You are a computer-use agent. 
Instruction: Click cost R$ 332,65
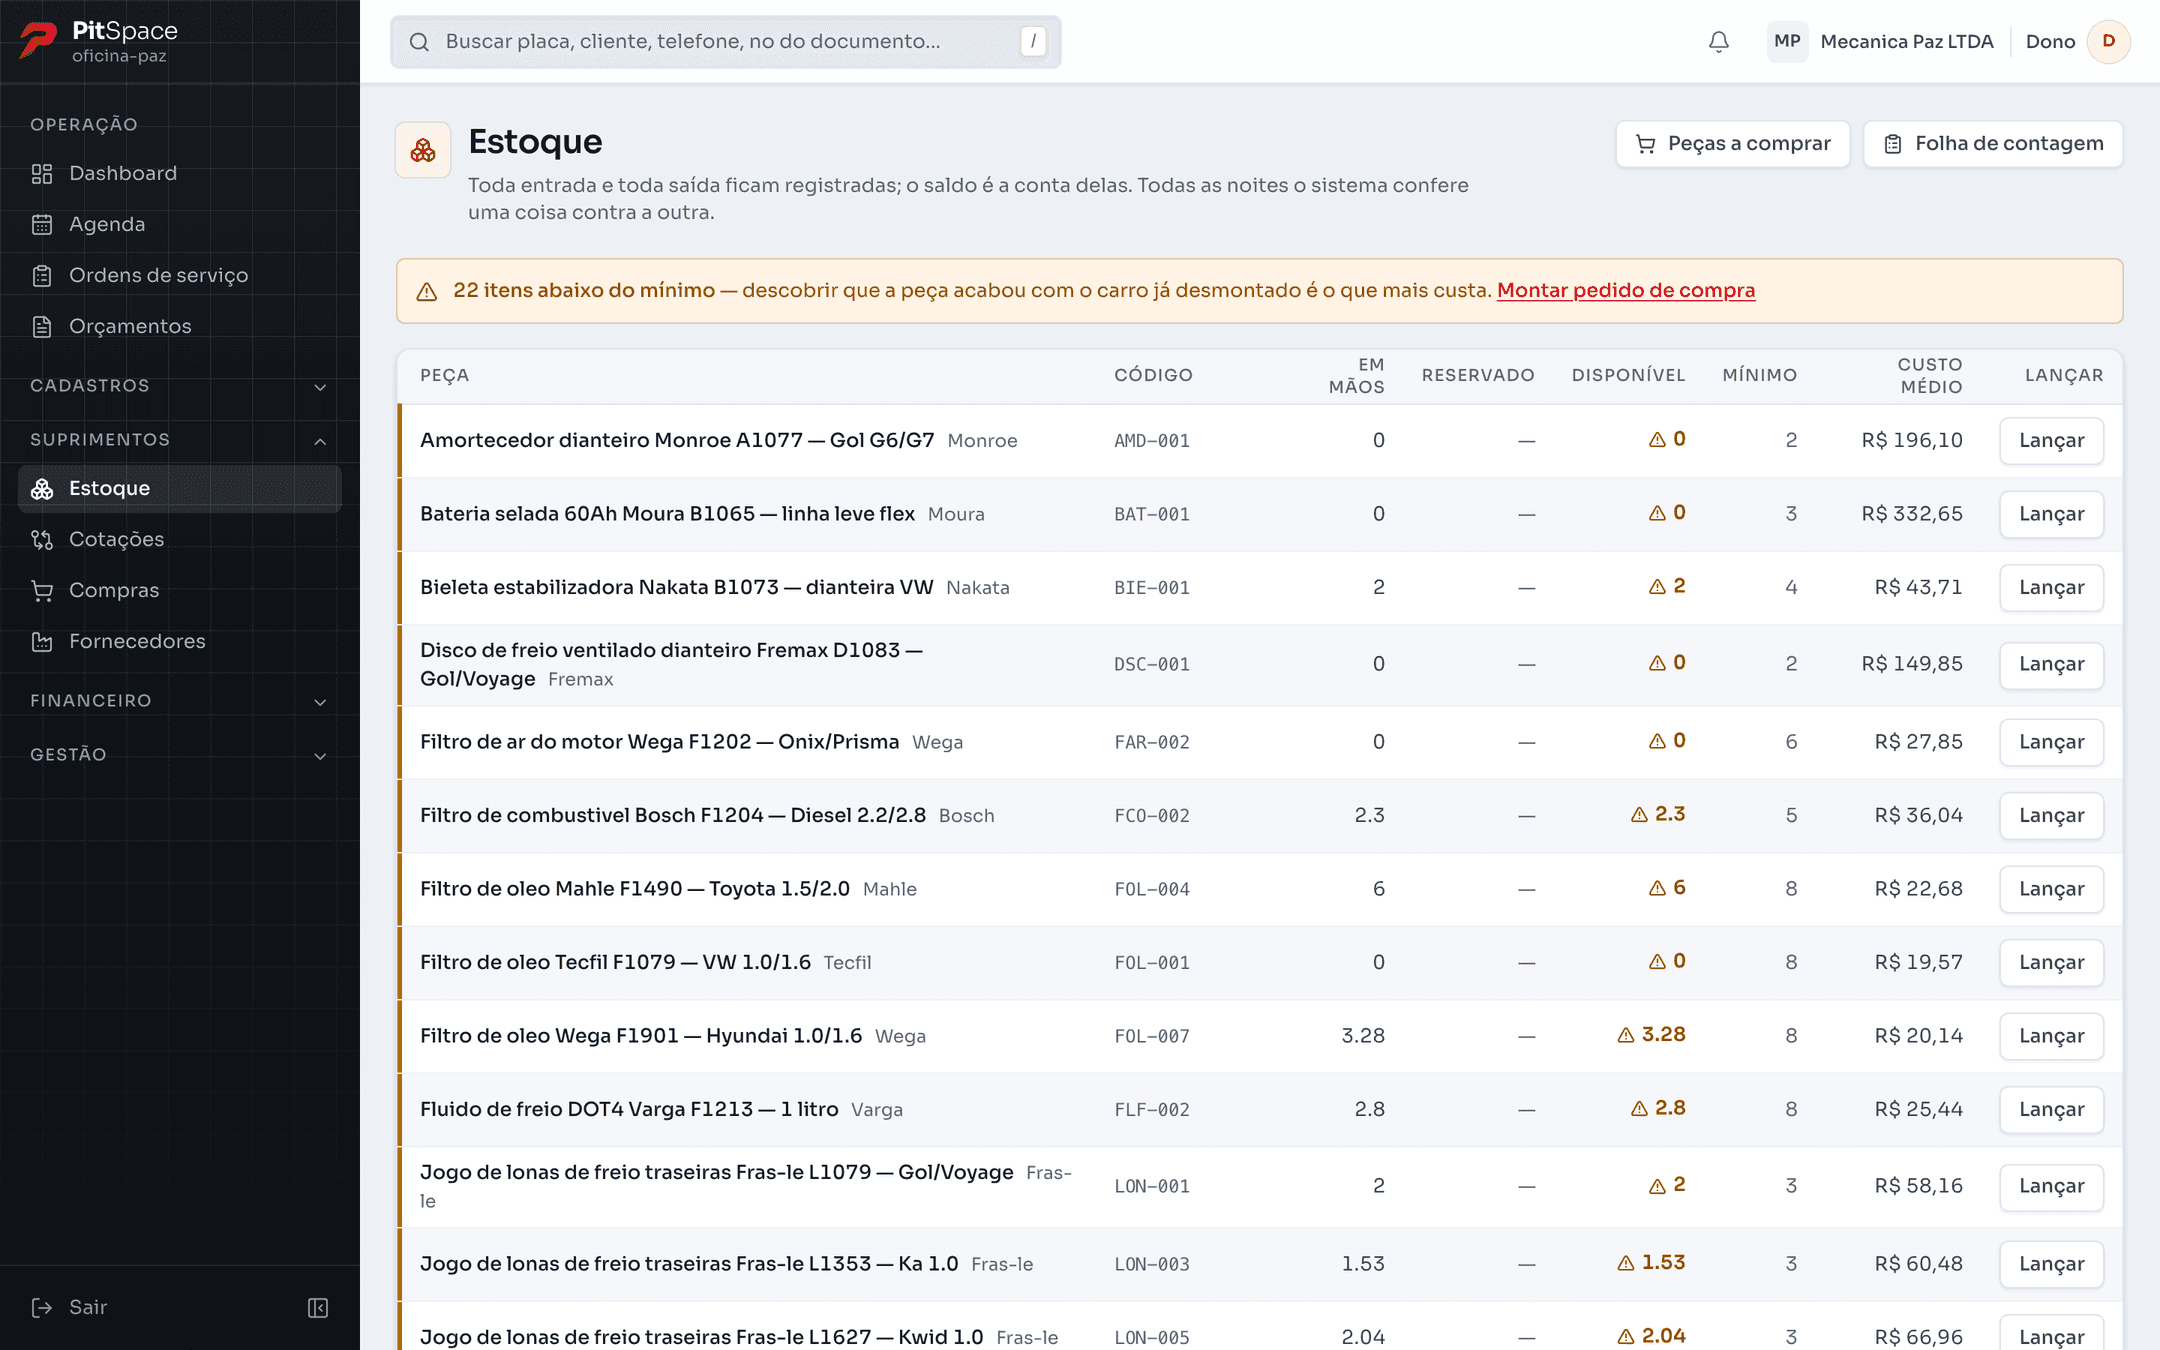pyautogui.click(x=1912, y=514)
